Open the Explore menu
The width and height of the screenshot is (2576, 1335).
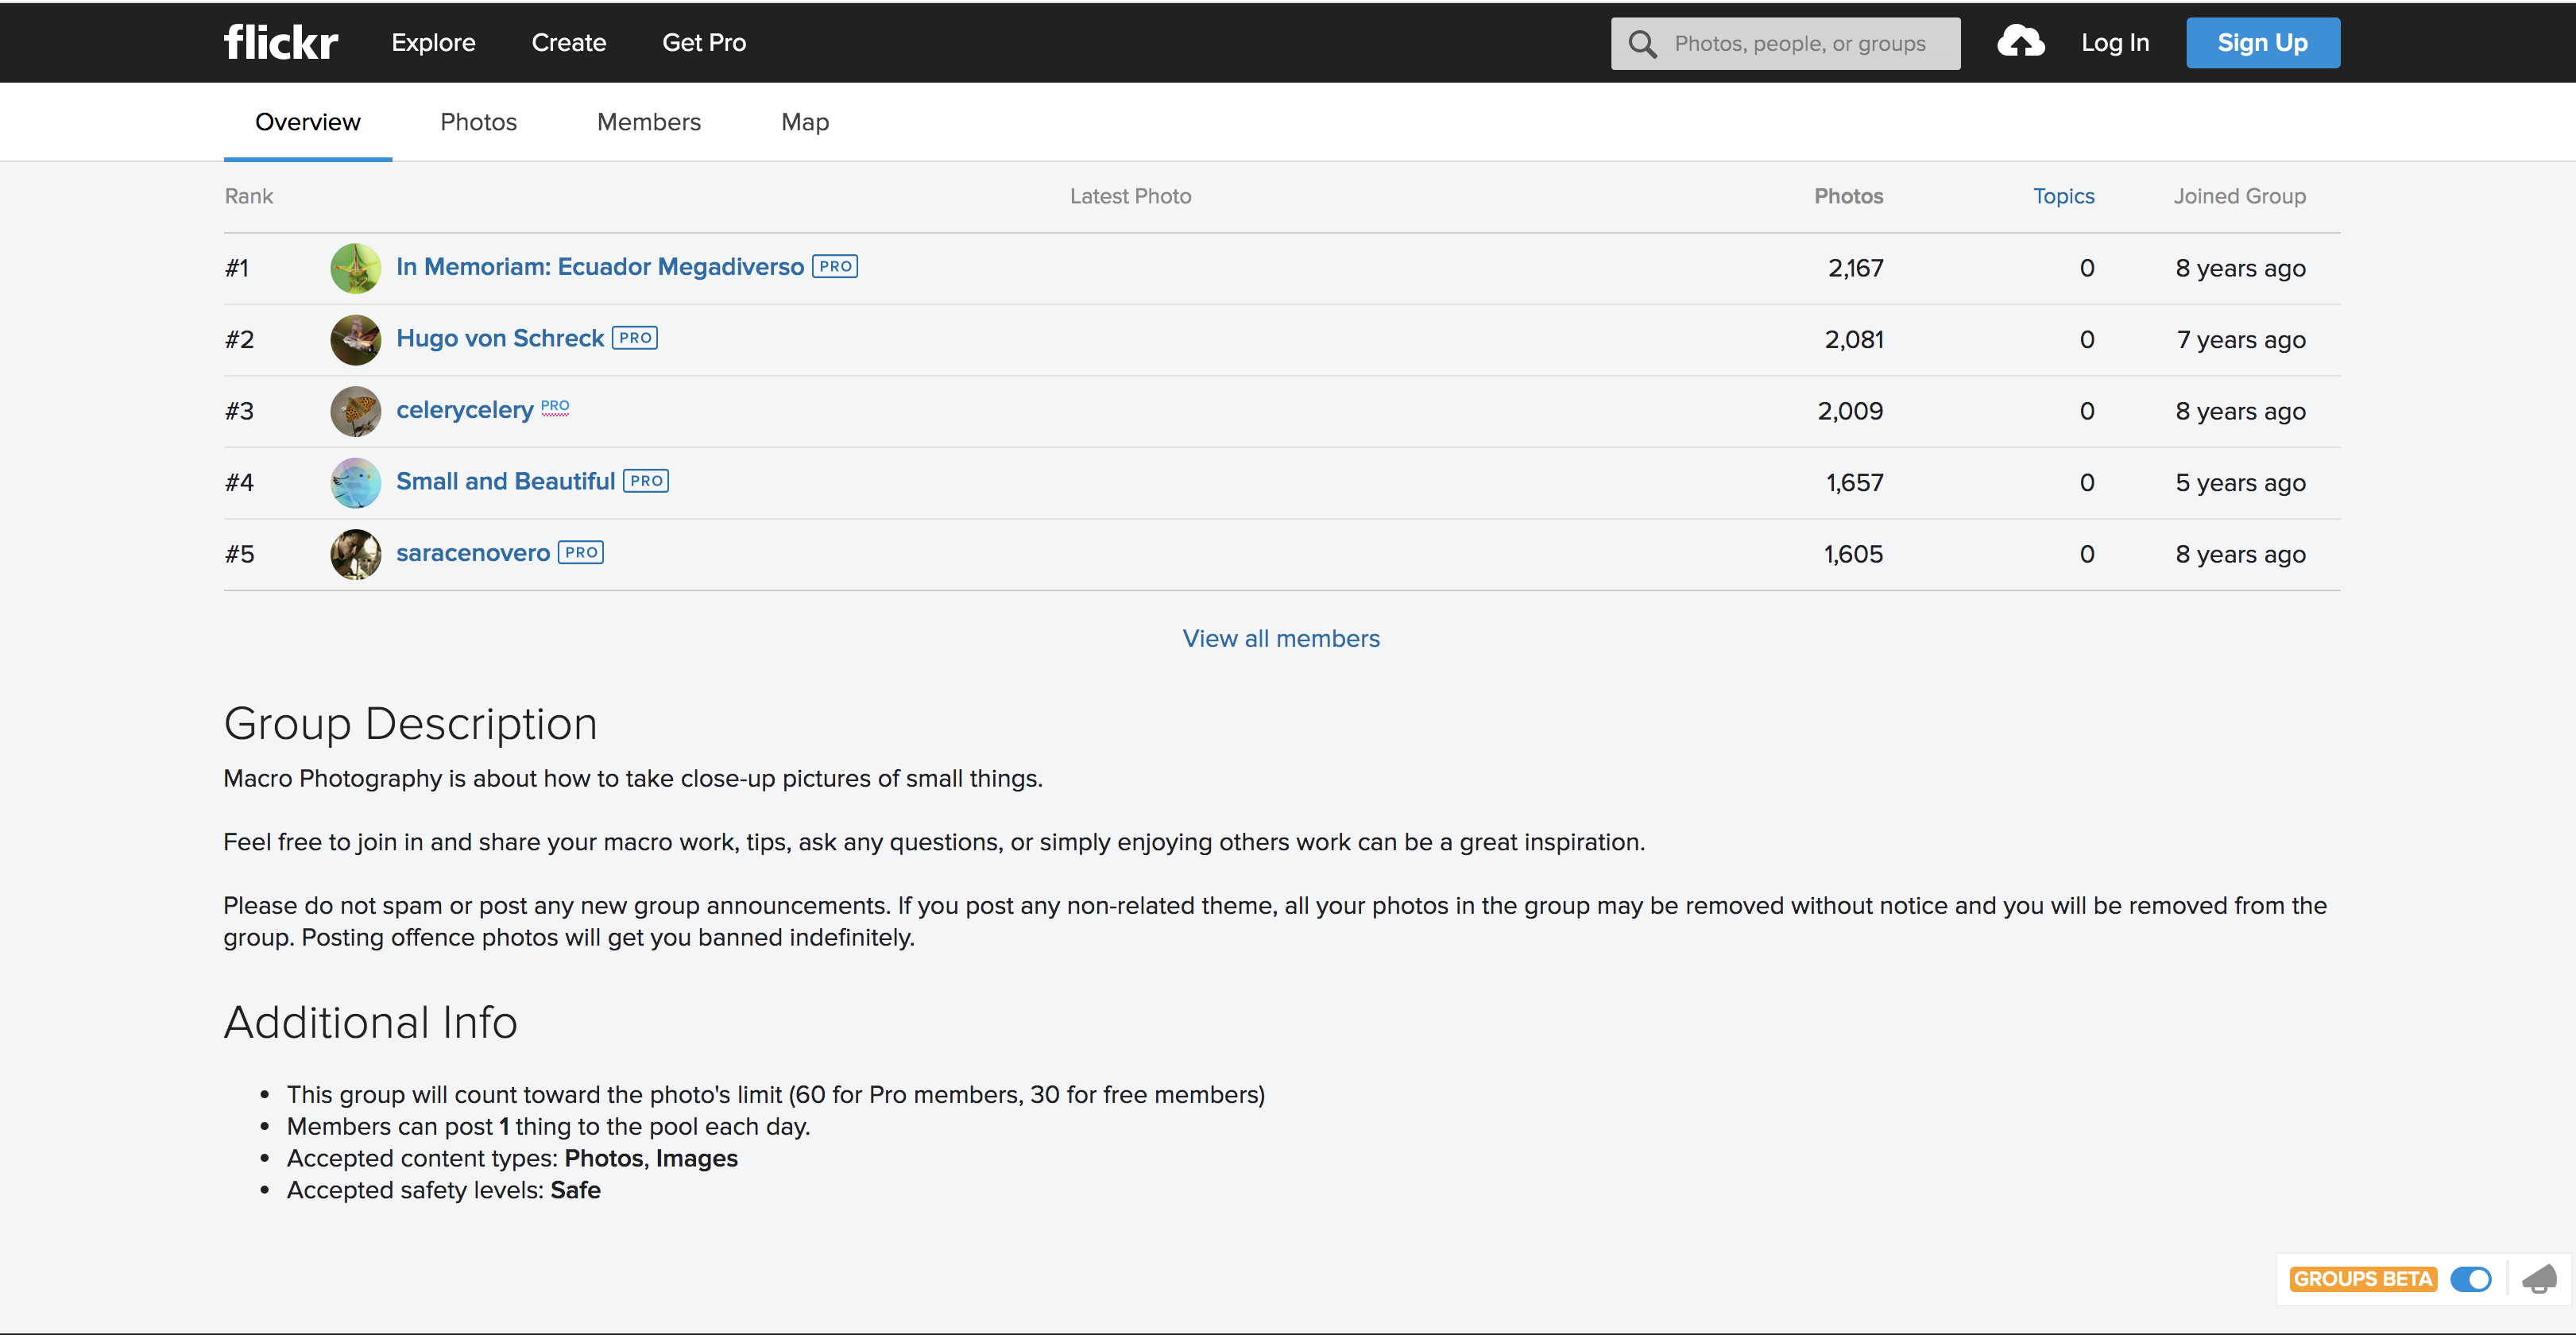(x=433, y=43)
